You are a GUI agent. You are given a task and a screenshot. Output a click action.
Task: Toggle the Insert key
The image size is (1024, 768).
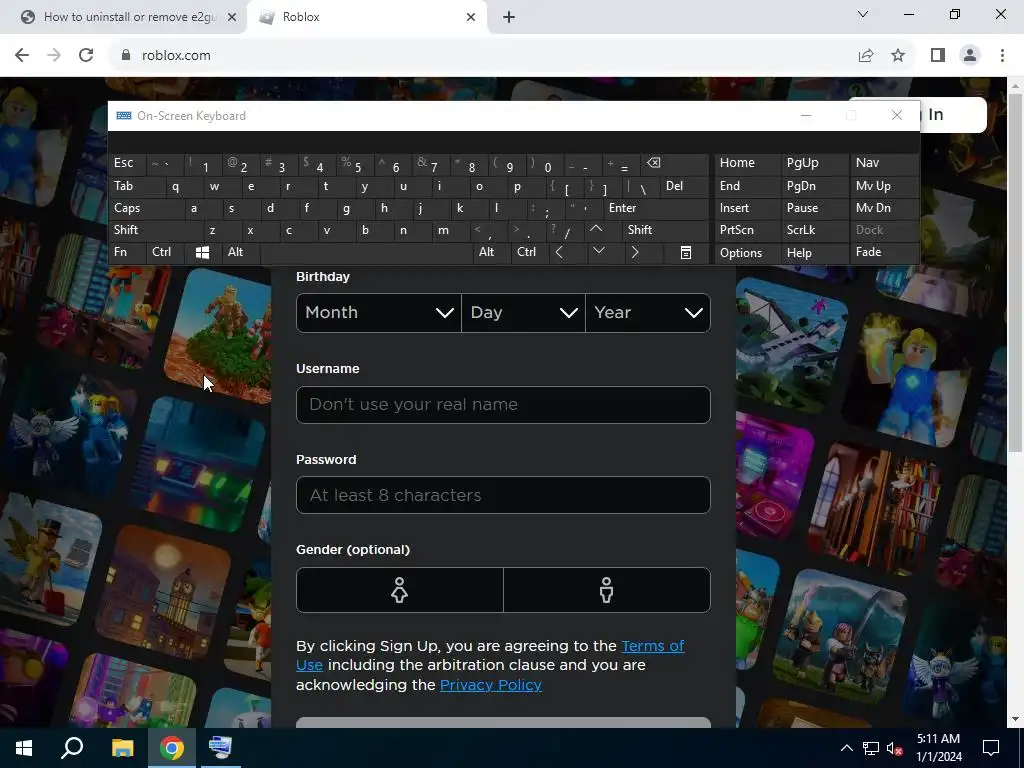[747, 208]
